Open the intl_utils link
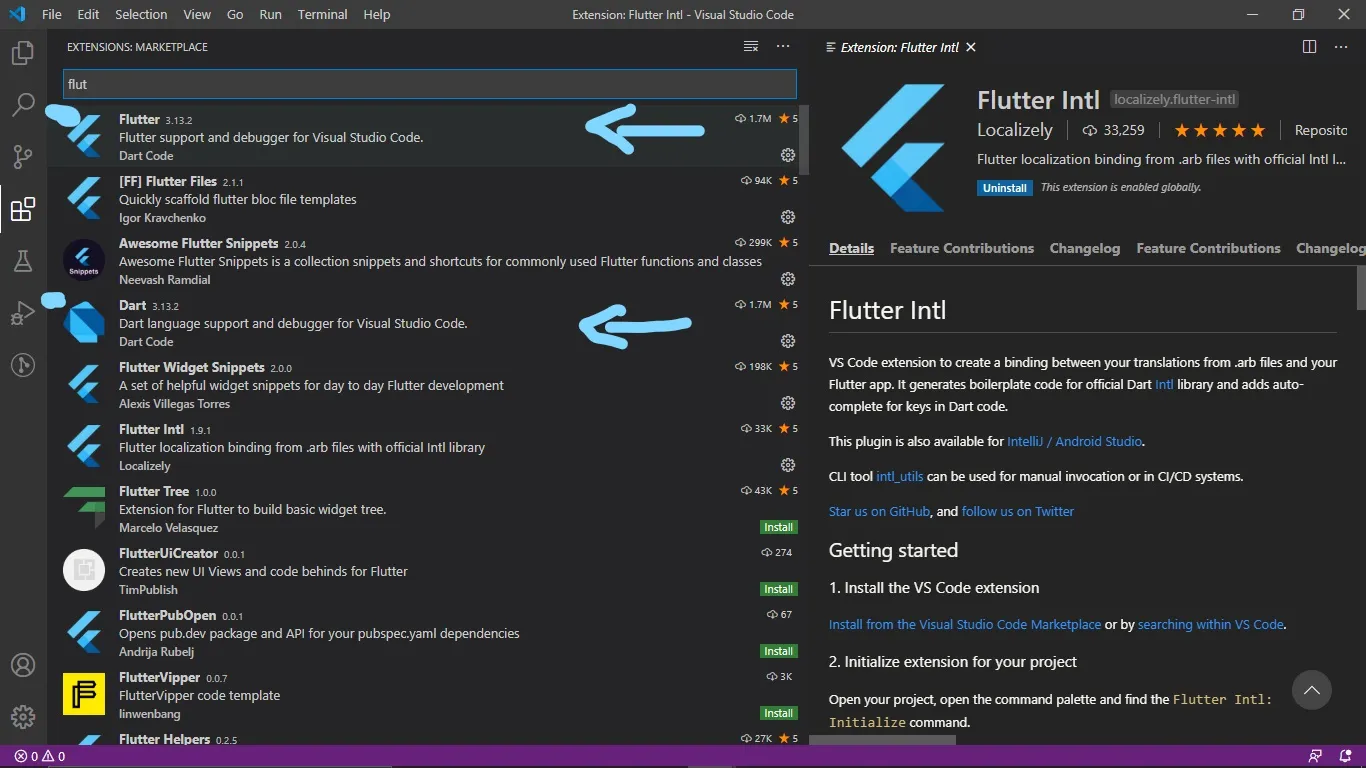This screenshot has height=768, width=1366. [900, 476]
